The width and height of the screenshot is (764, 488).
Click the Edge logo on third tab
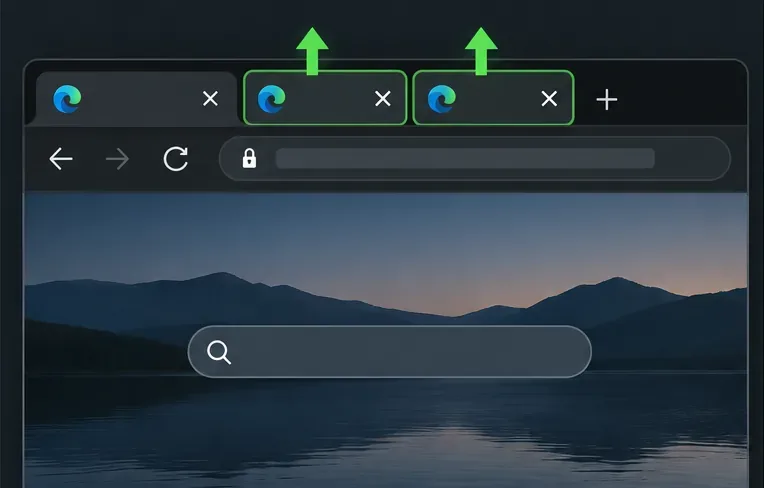click(441, 99)
